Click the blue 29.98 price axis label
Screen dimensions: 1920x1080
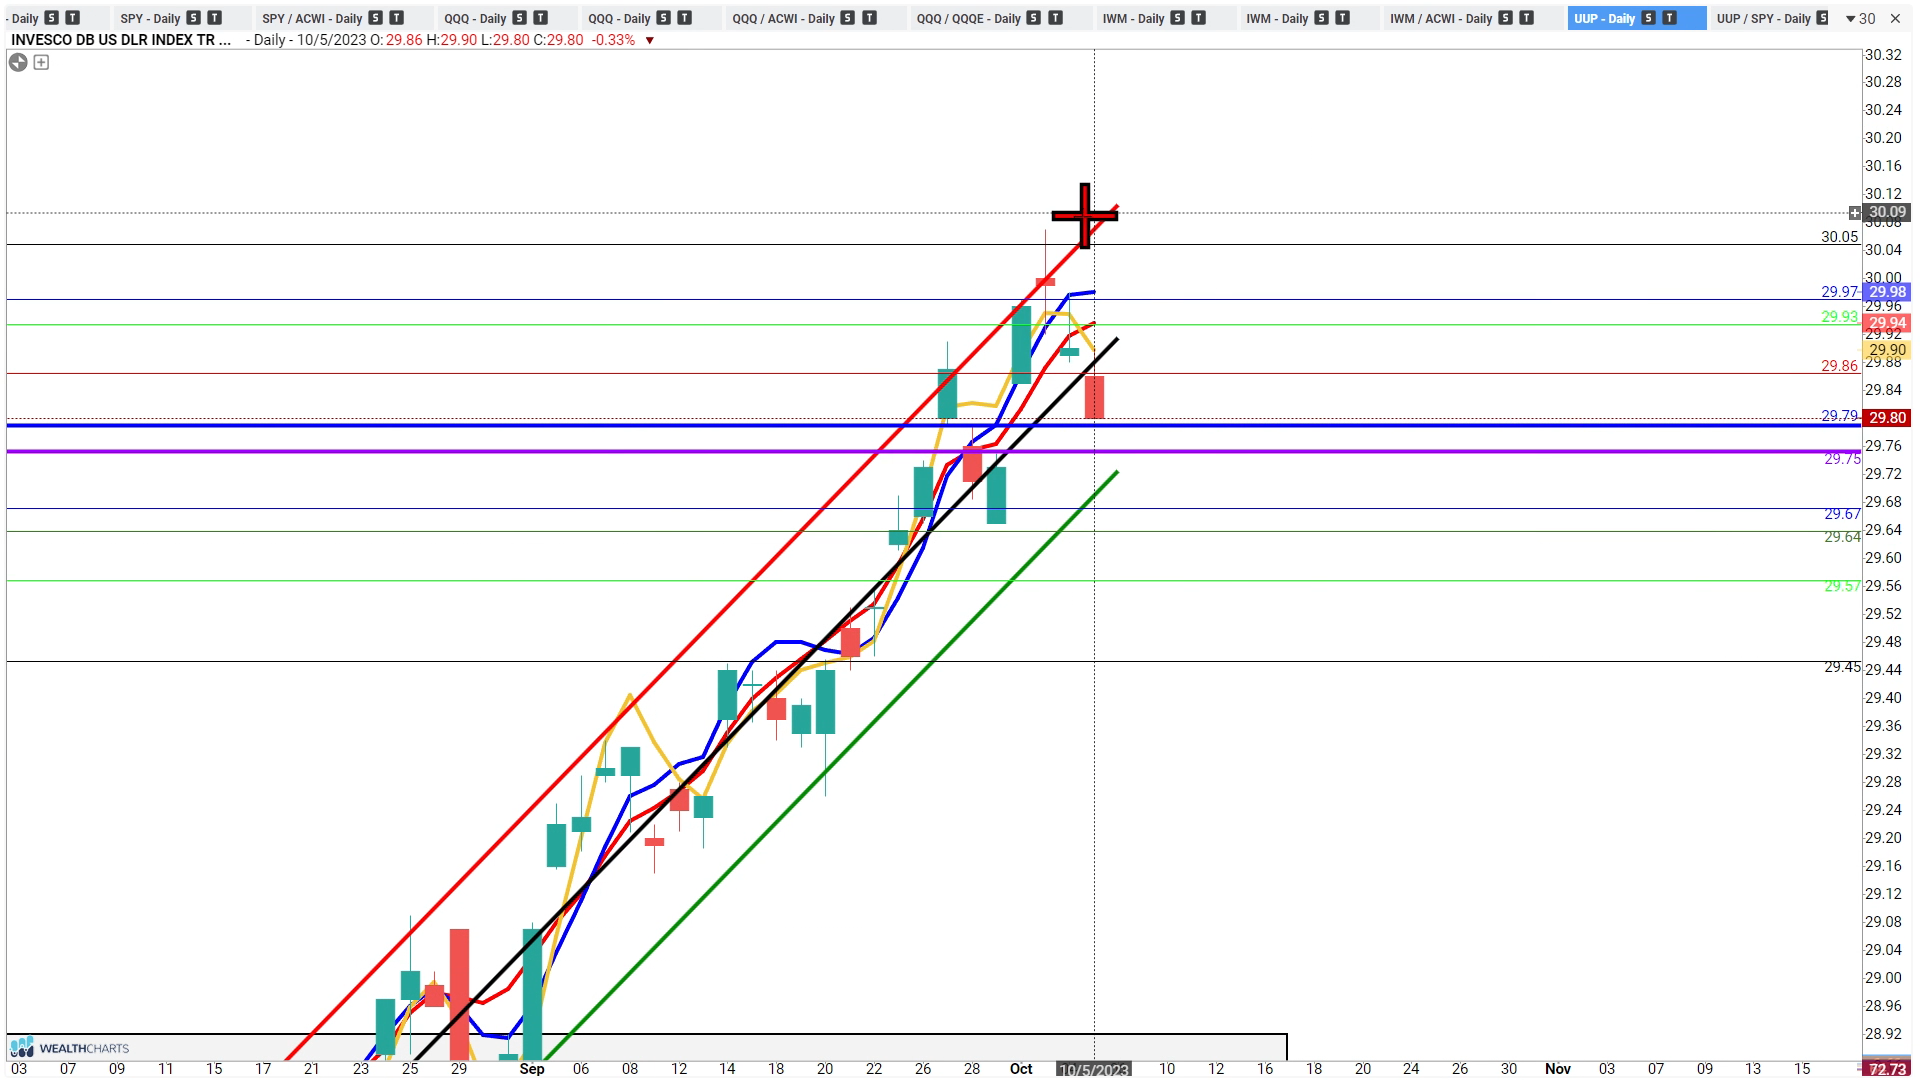(x=1887, y=292)
